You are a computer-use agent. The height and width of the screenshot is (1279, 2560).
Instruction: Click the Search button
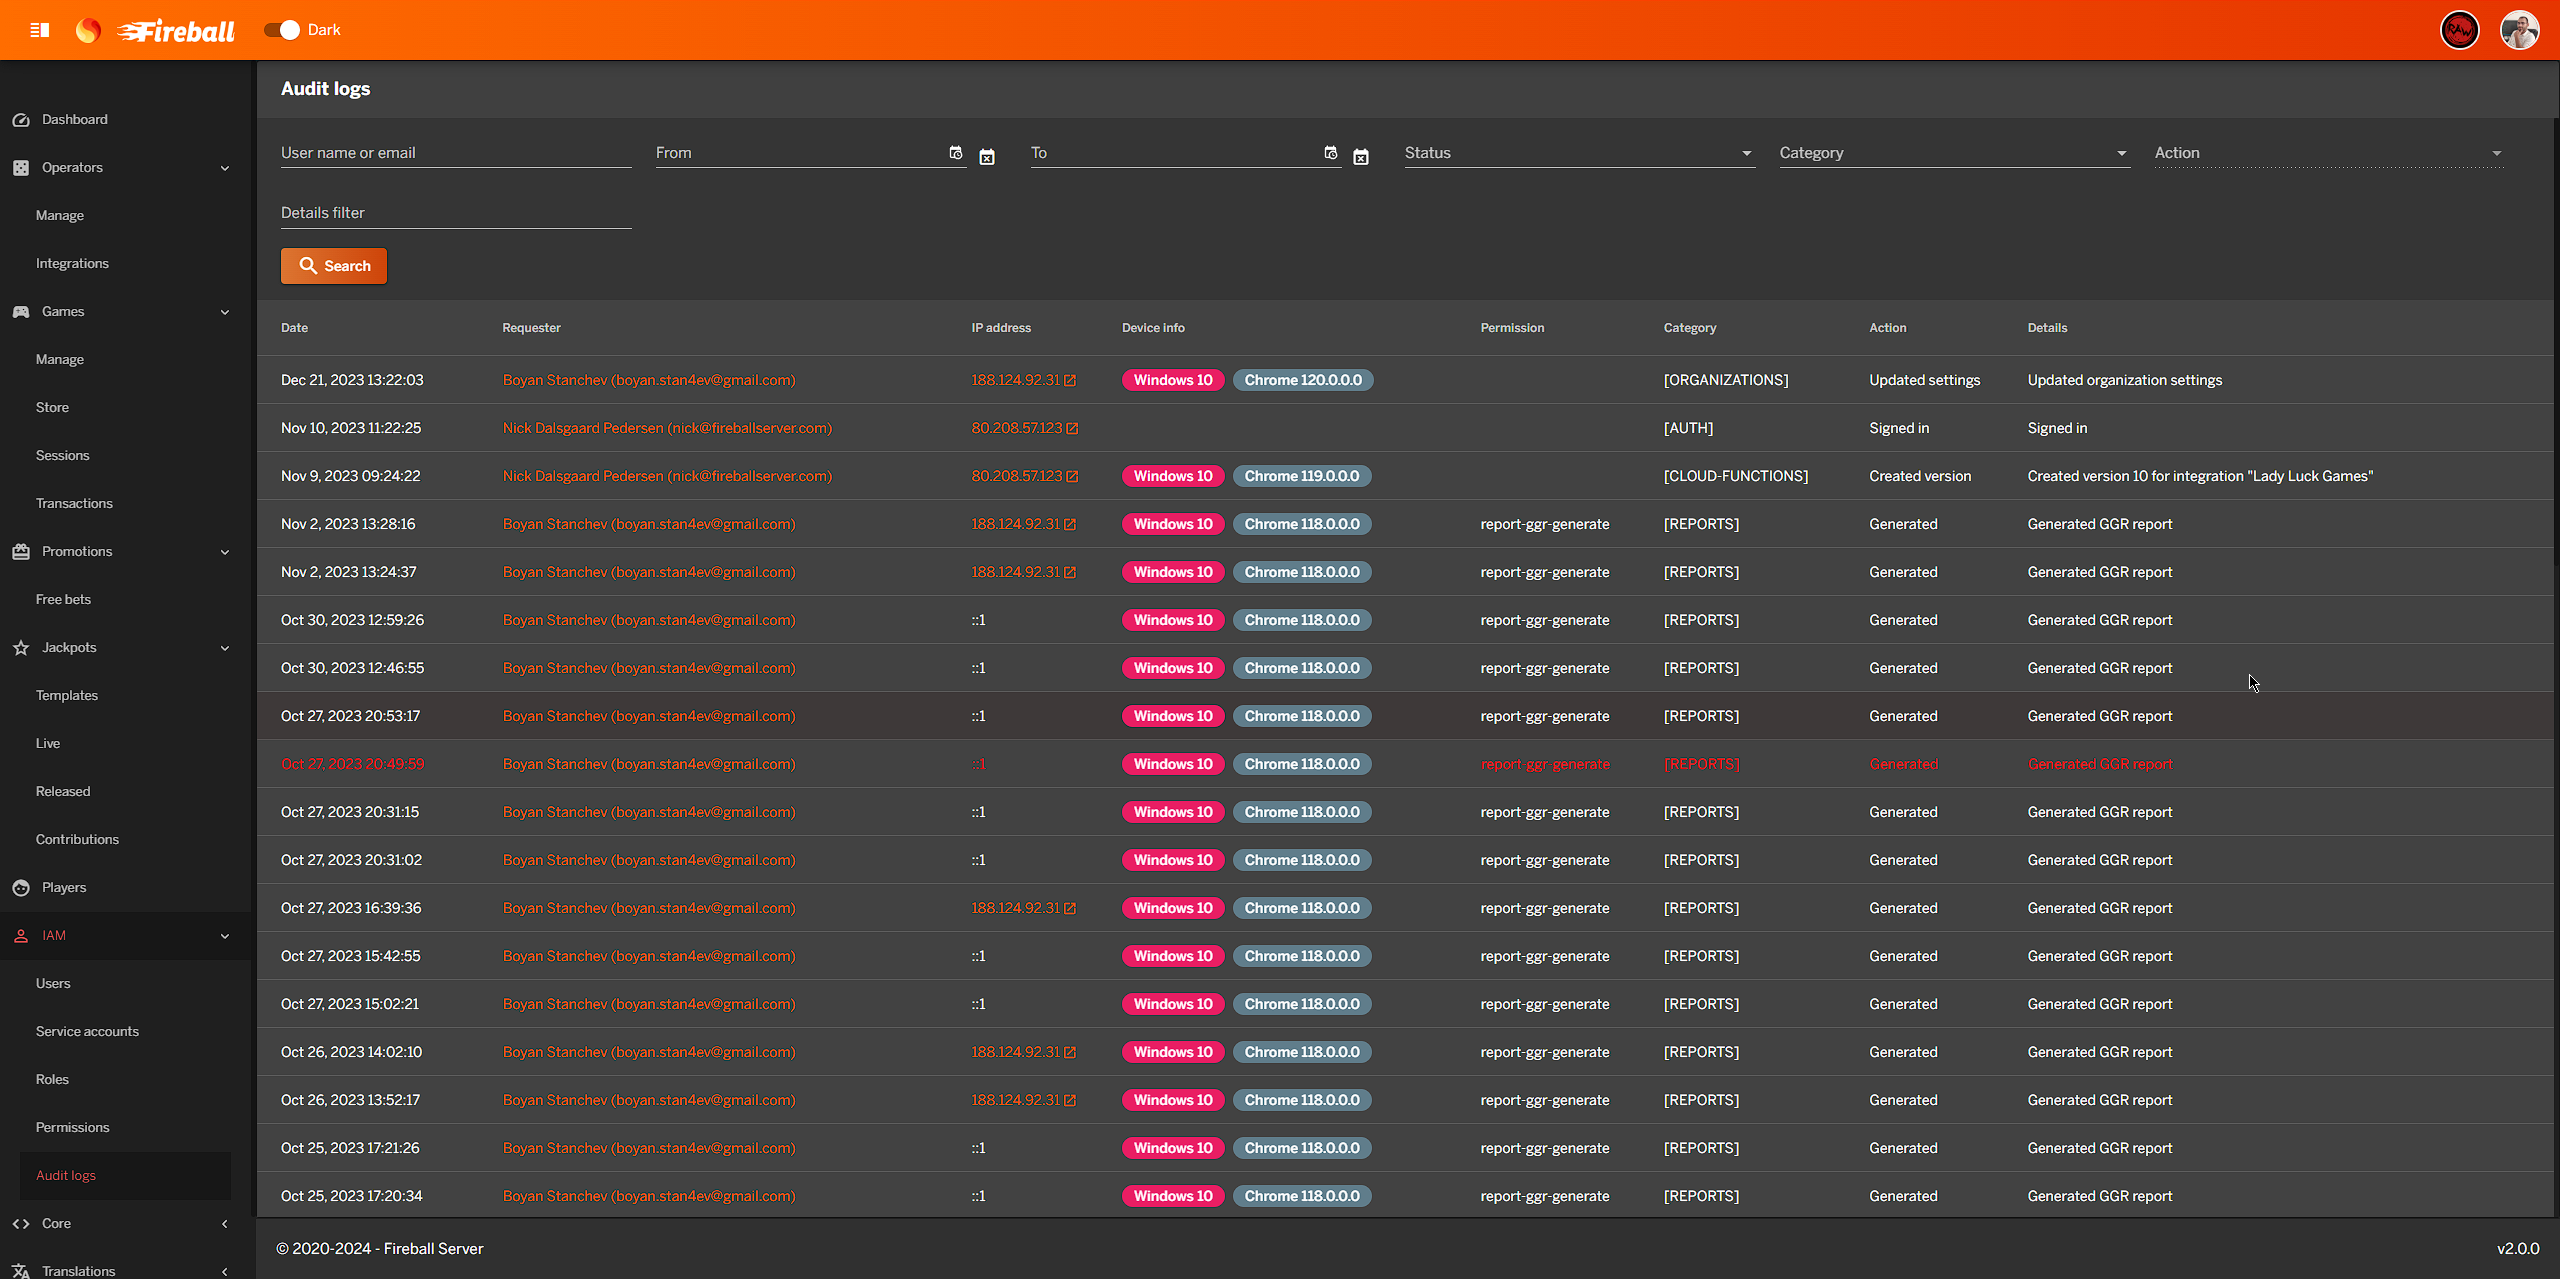pyautogui.click(x=334, y=265)
